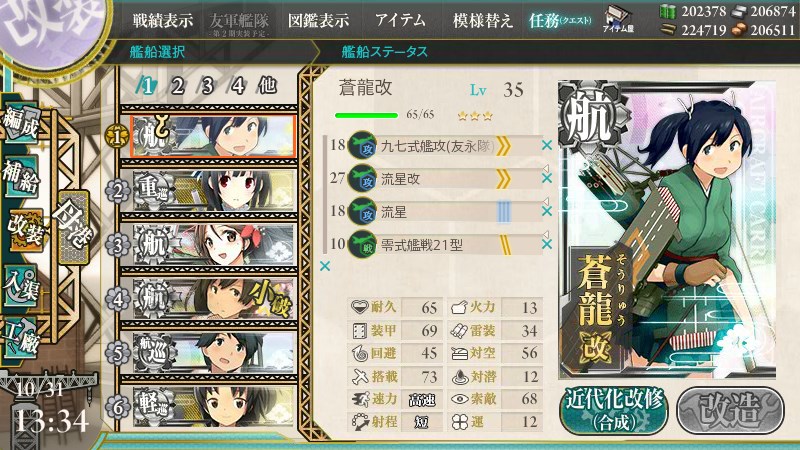Remove 流星改 with its X button
The height and width of the screenshot is (450, 800).
[547, 179]
